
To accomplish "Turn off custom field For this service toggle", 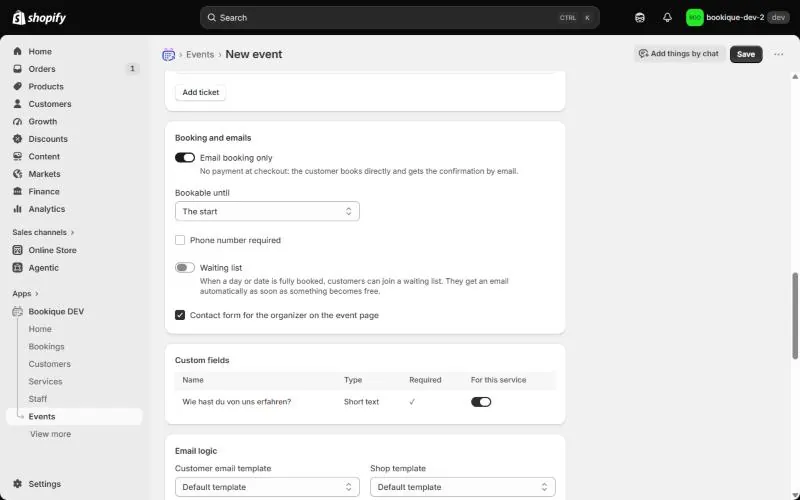I will (481, 402).
